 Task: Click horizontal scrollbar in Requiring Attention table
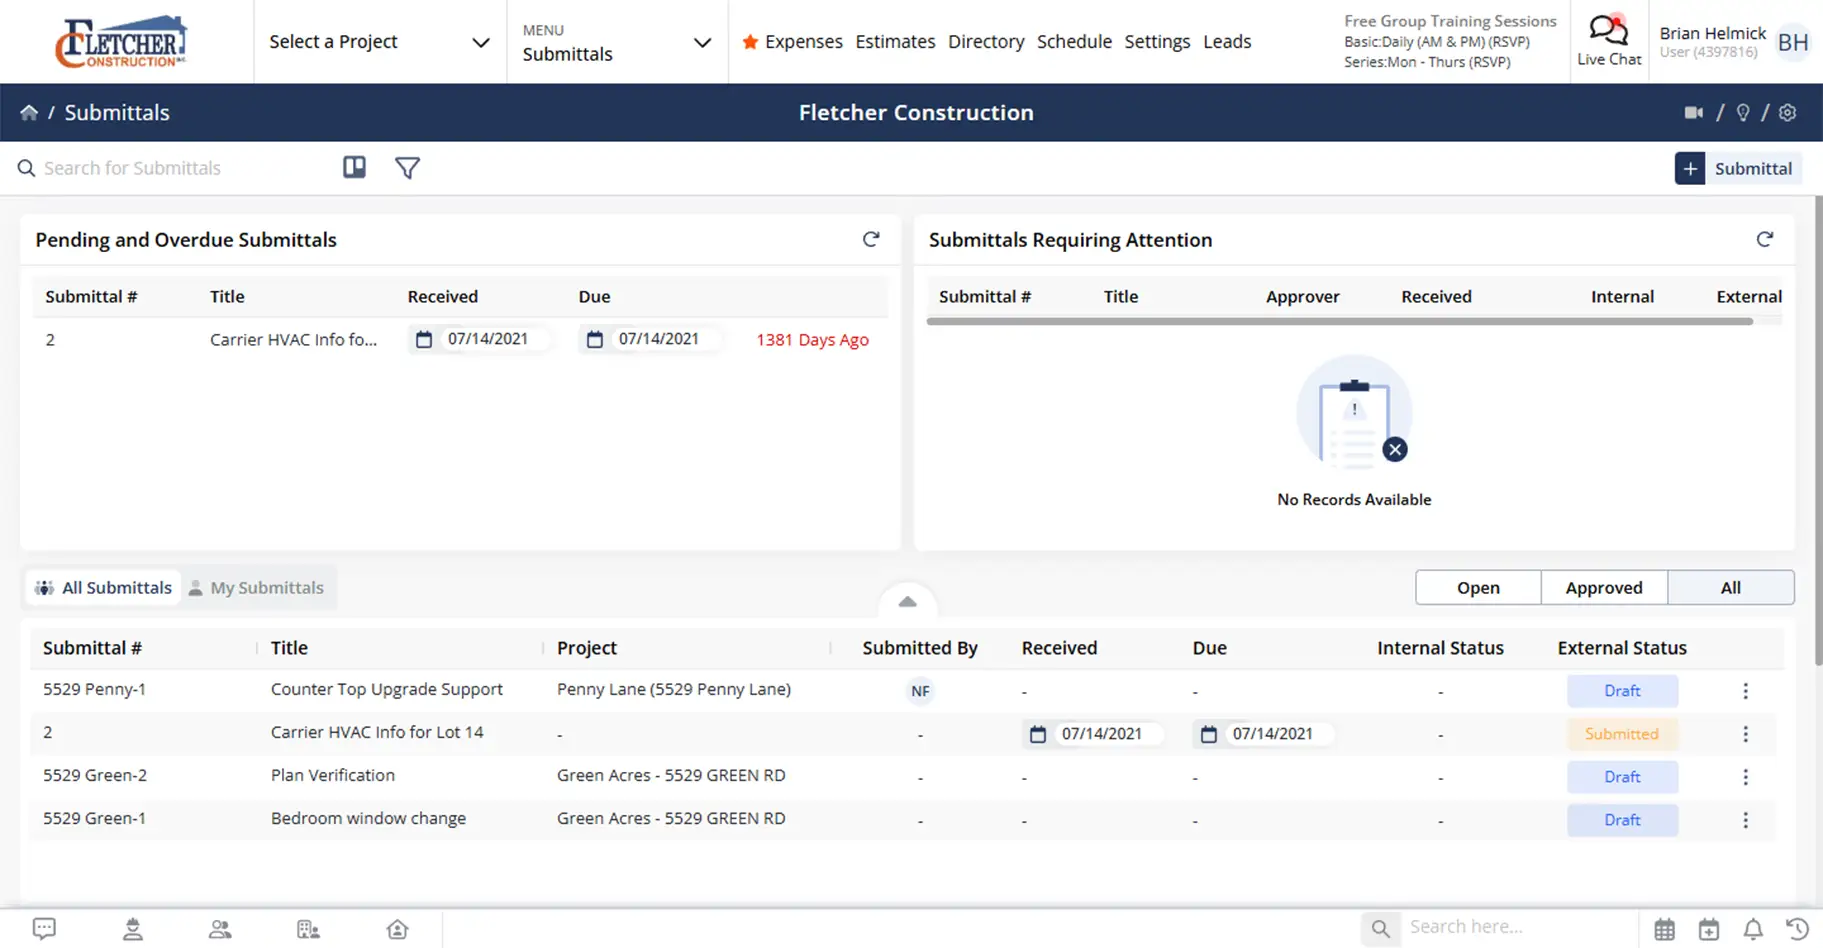coord(1340,321)
